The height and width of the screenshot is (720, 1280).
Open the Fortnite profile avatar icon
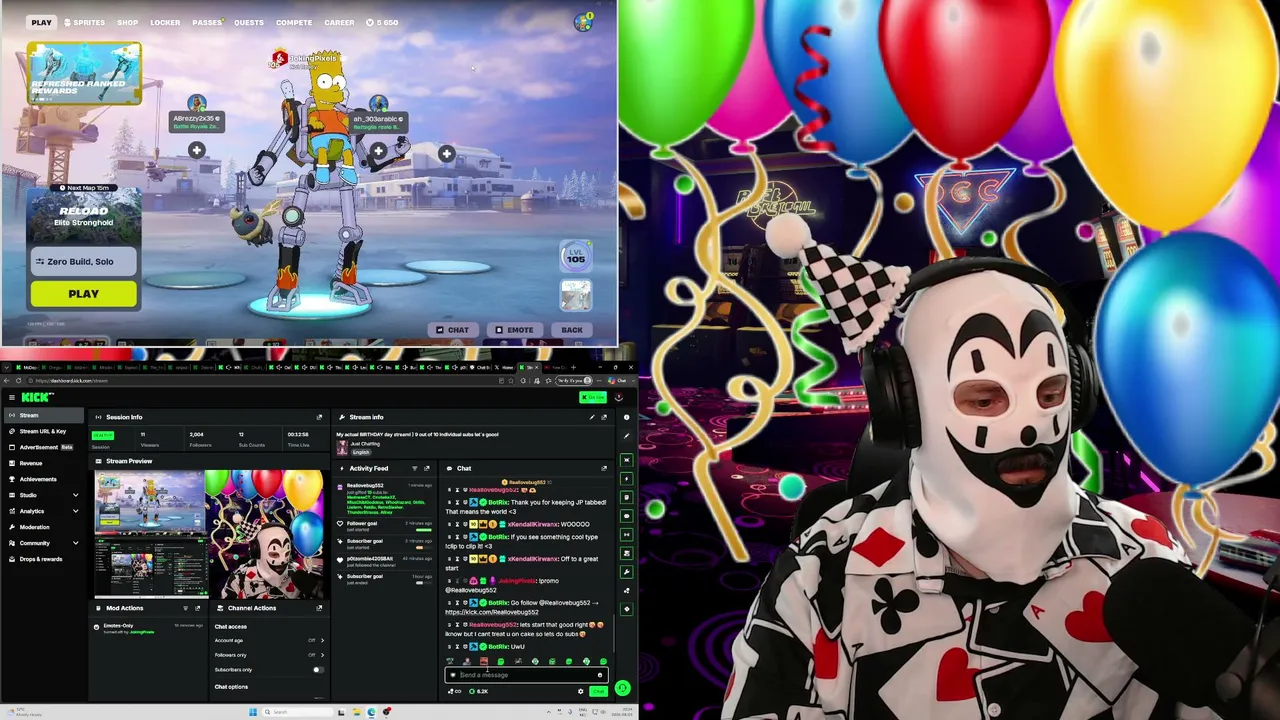coord(583,22)
